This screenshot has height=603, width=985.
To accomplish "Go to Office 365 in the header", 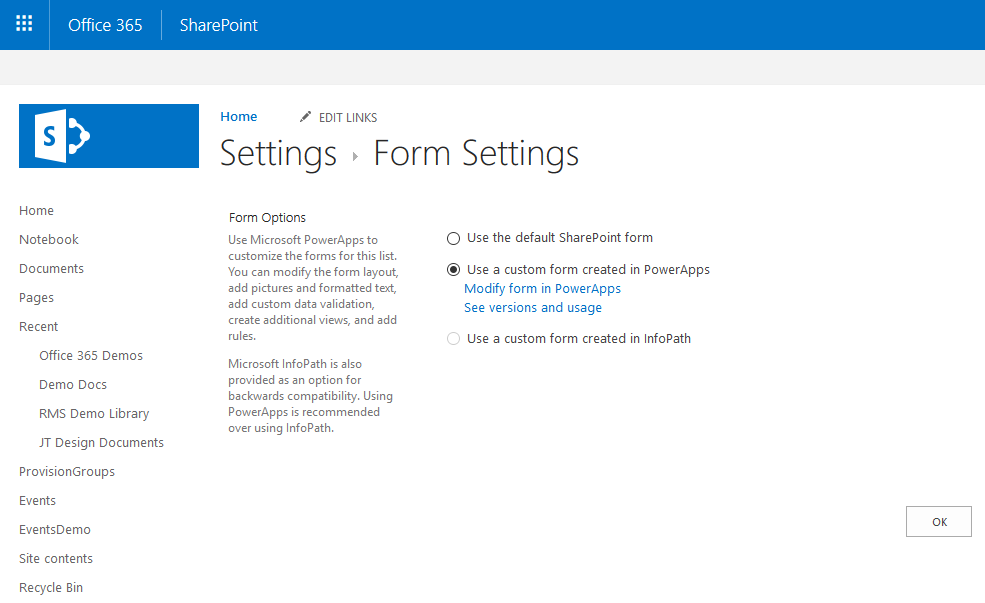I will pos(105,25).
